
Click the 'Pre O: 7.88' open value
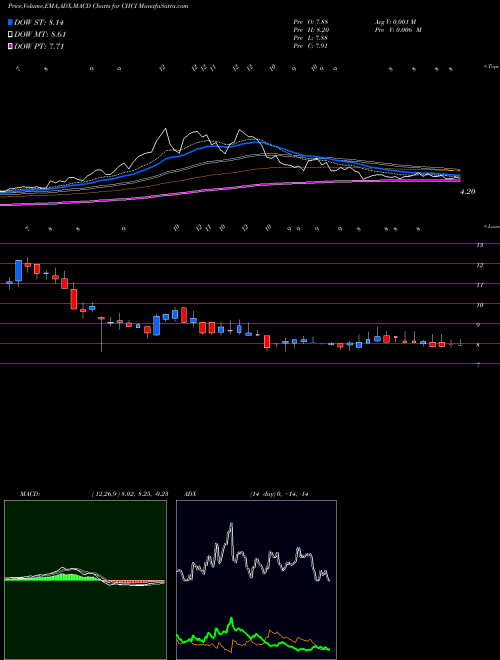(x=311, y=22)
